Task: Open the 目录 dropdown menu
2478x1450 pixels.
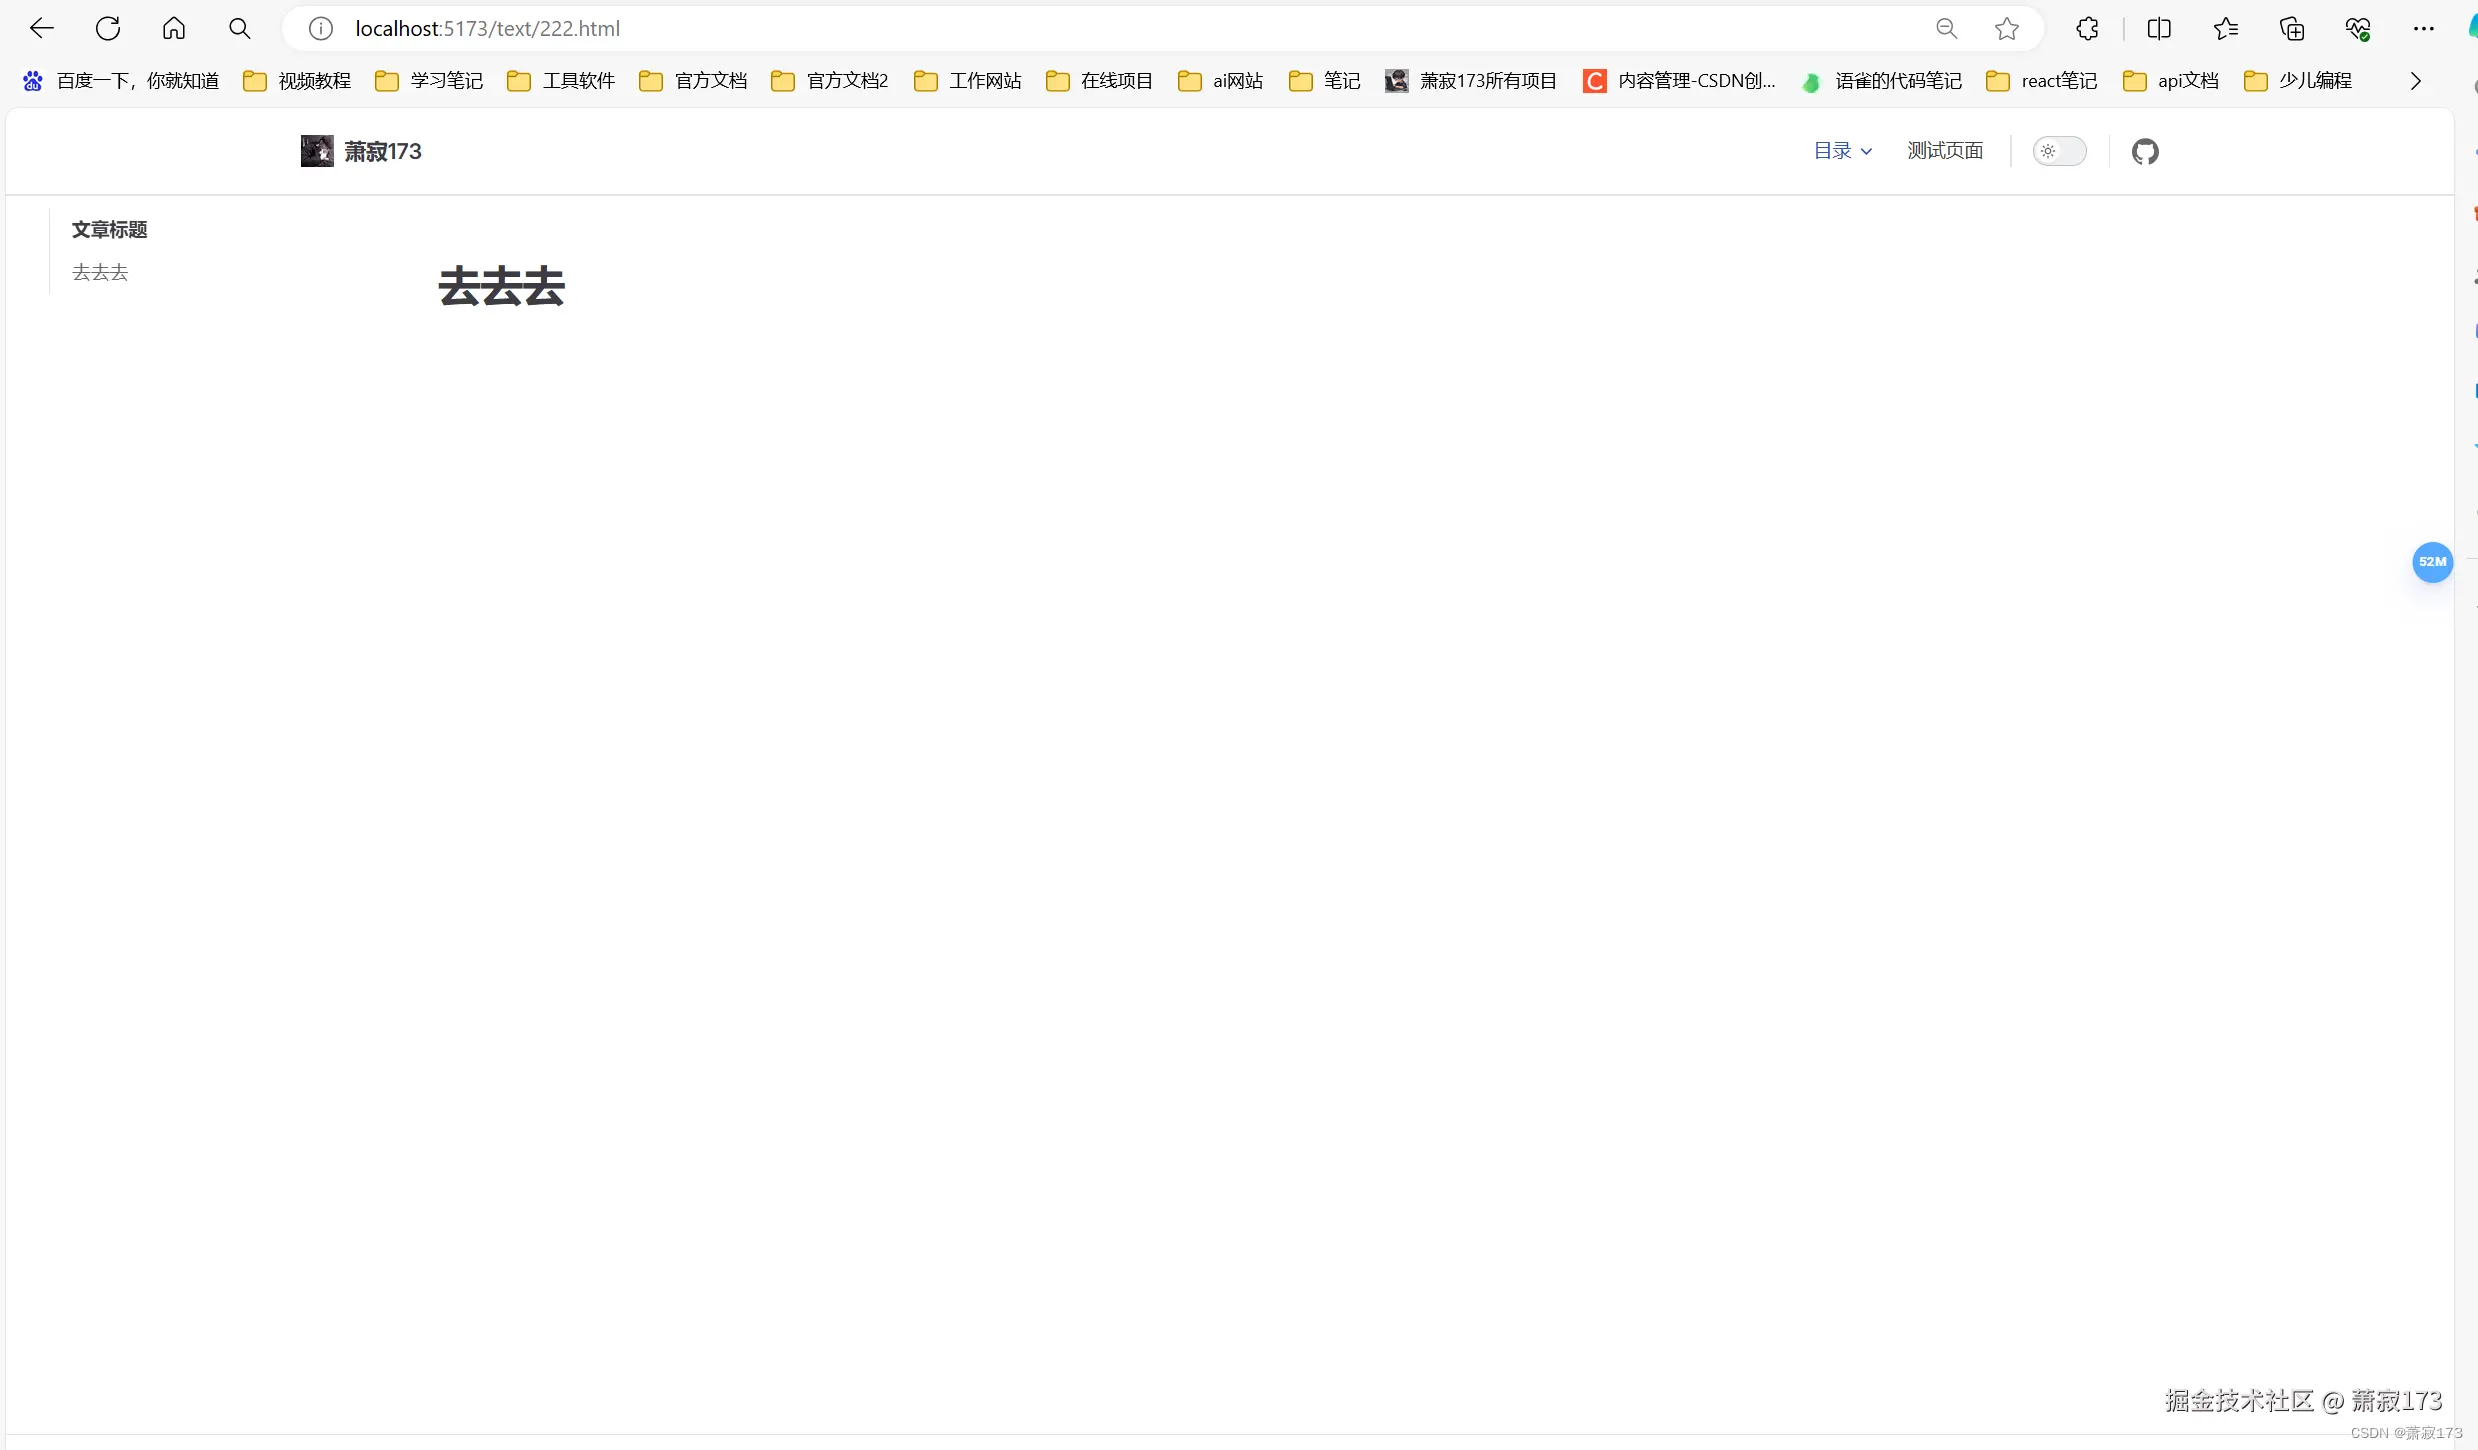Action: click(x=1841, y=150)
